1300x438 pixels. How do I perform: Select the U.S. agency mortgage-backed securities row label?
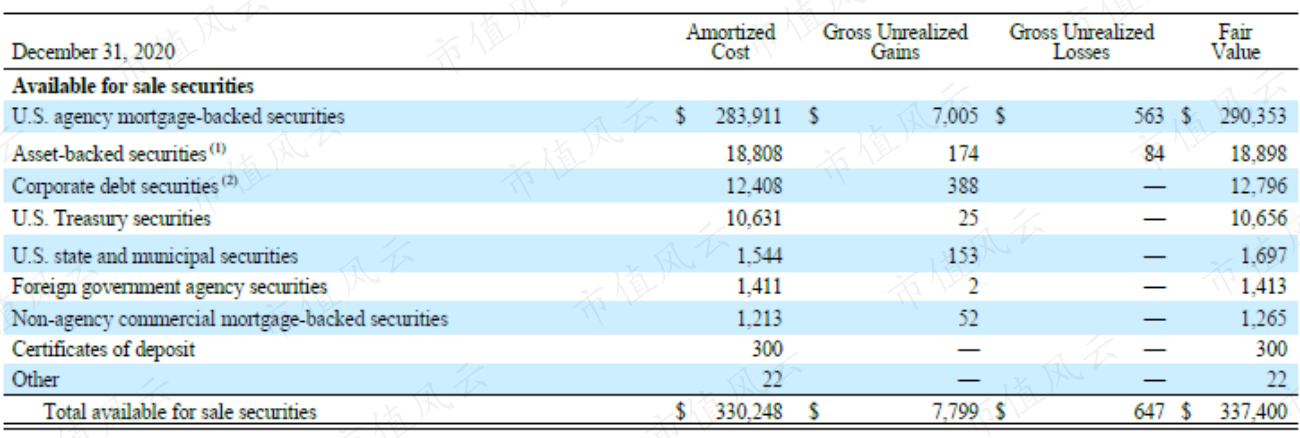pos(178,117)
